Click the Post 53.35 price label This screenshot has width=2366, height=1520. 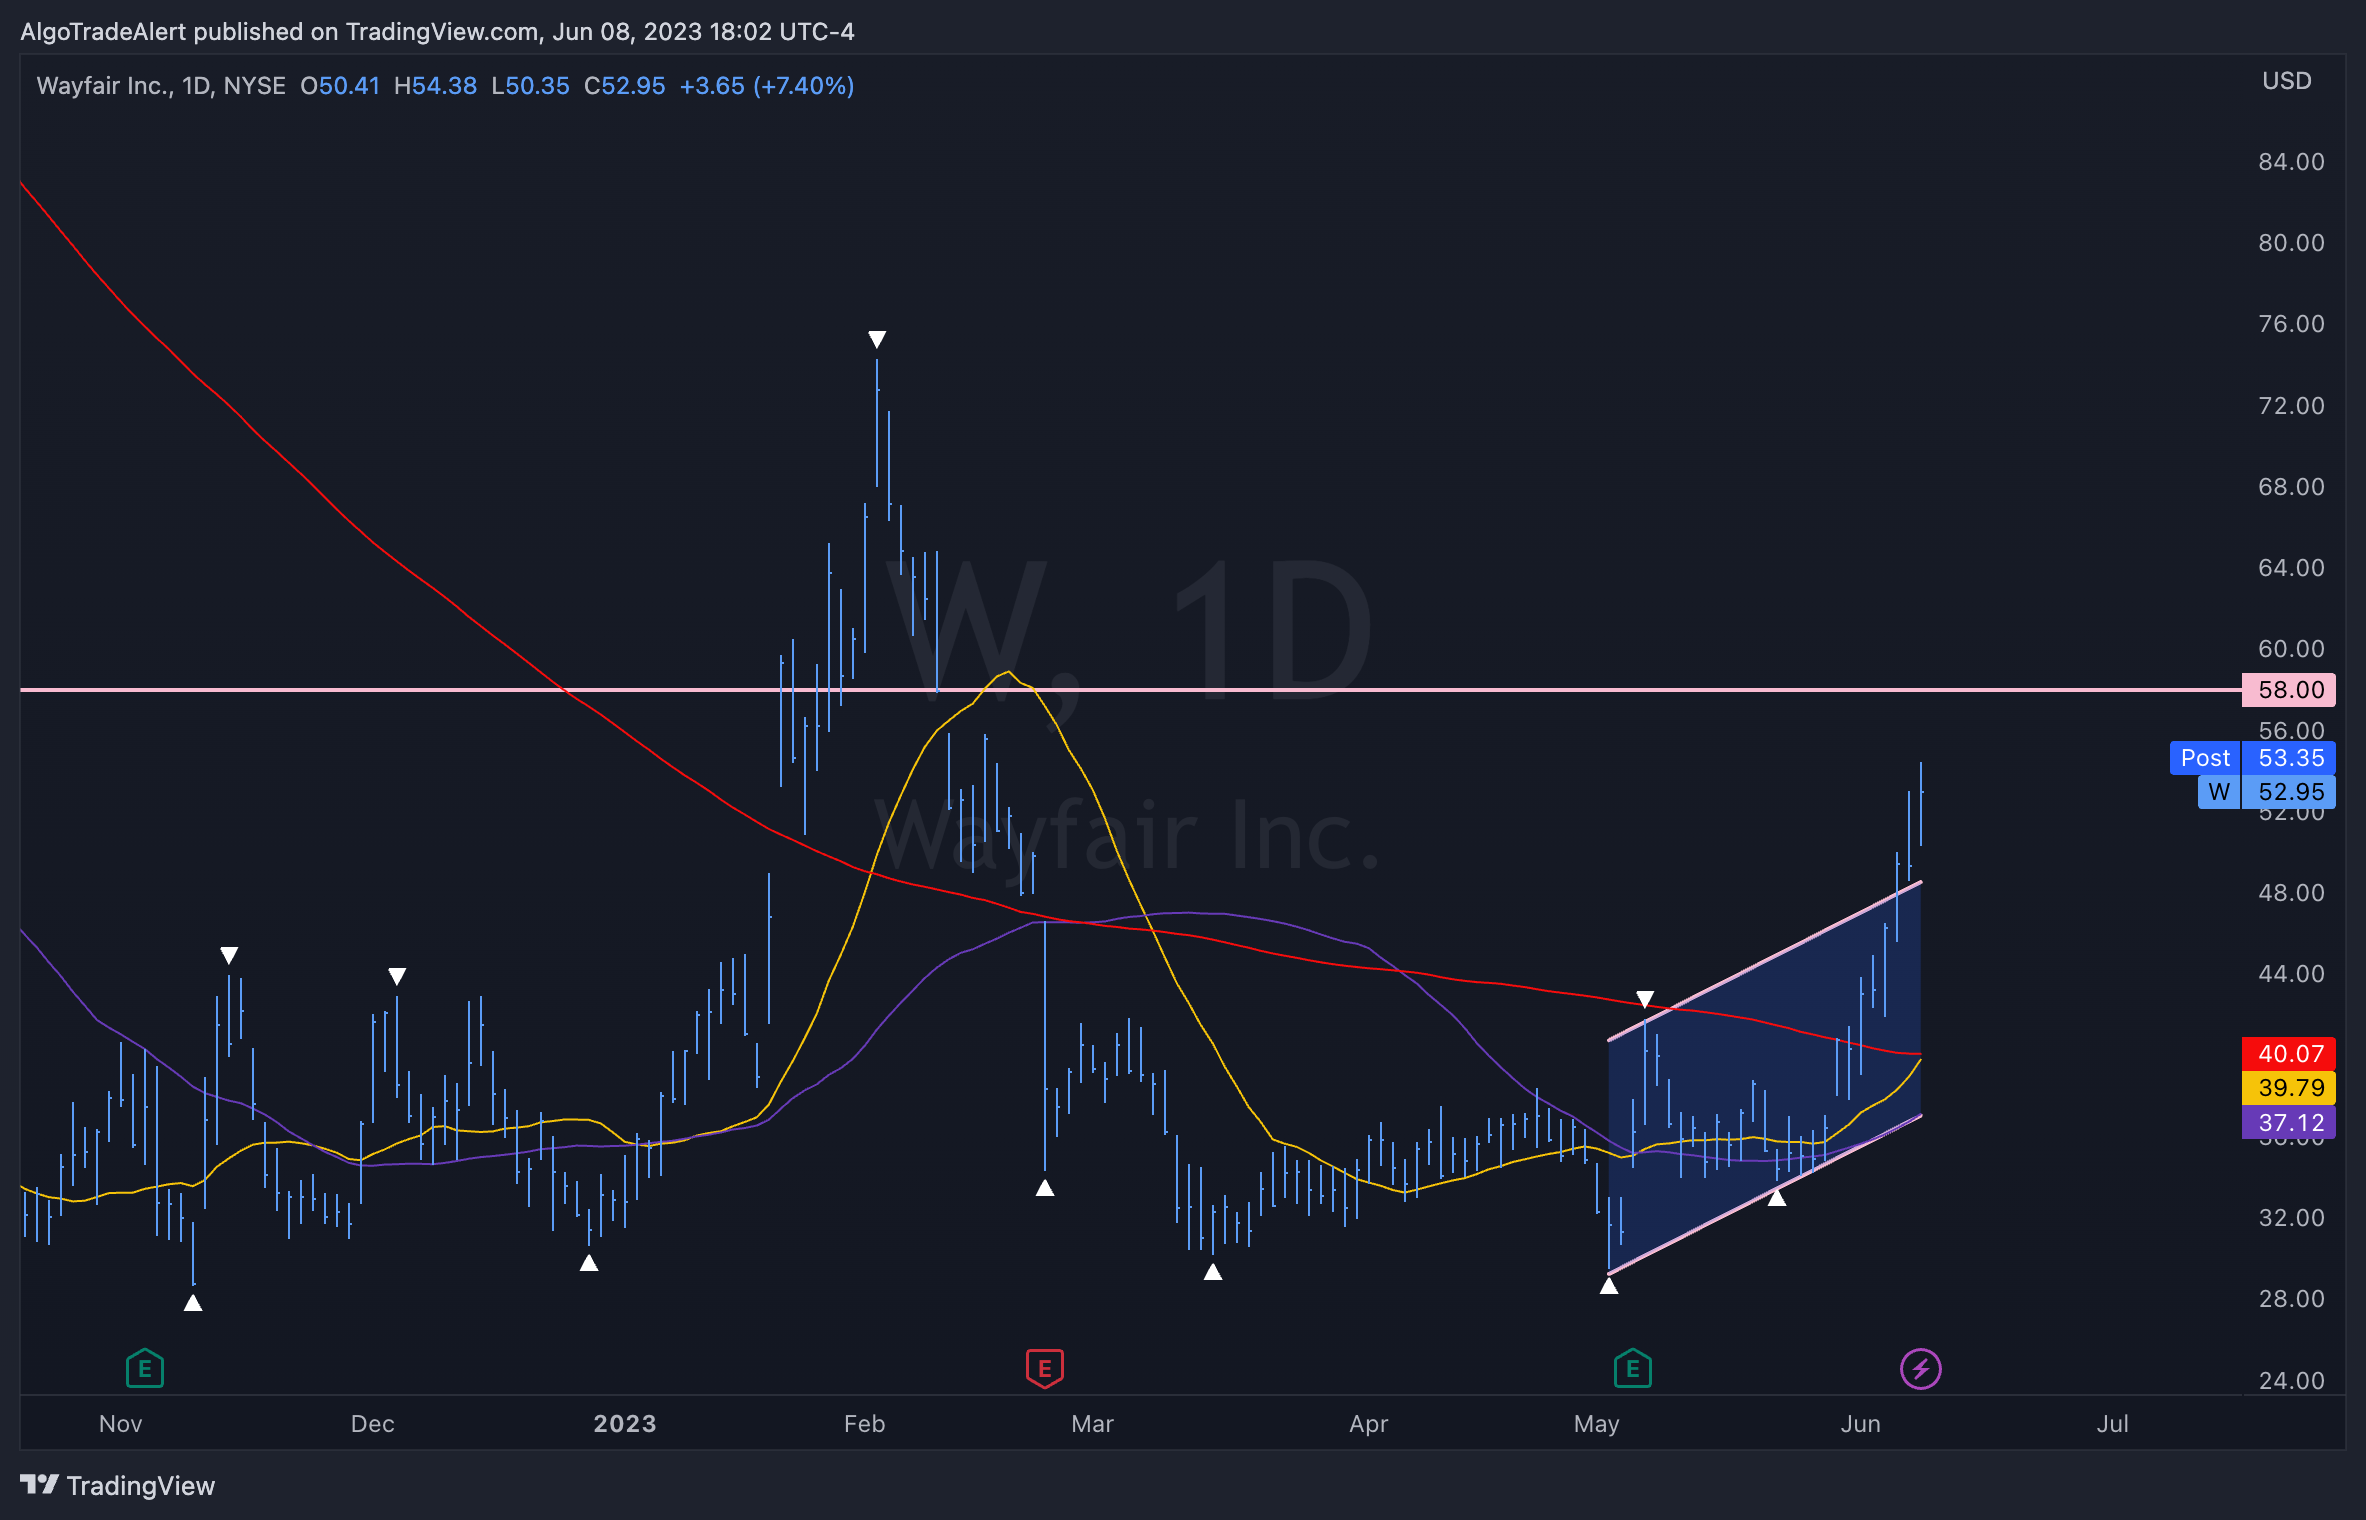2253,758
